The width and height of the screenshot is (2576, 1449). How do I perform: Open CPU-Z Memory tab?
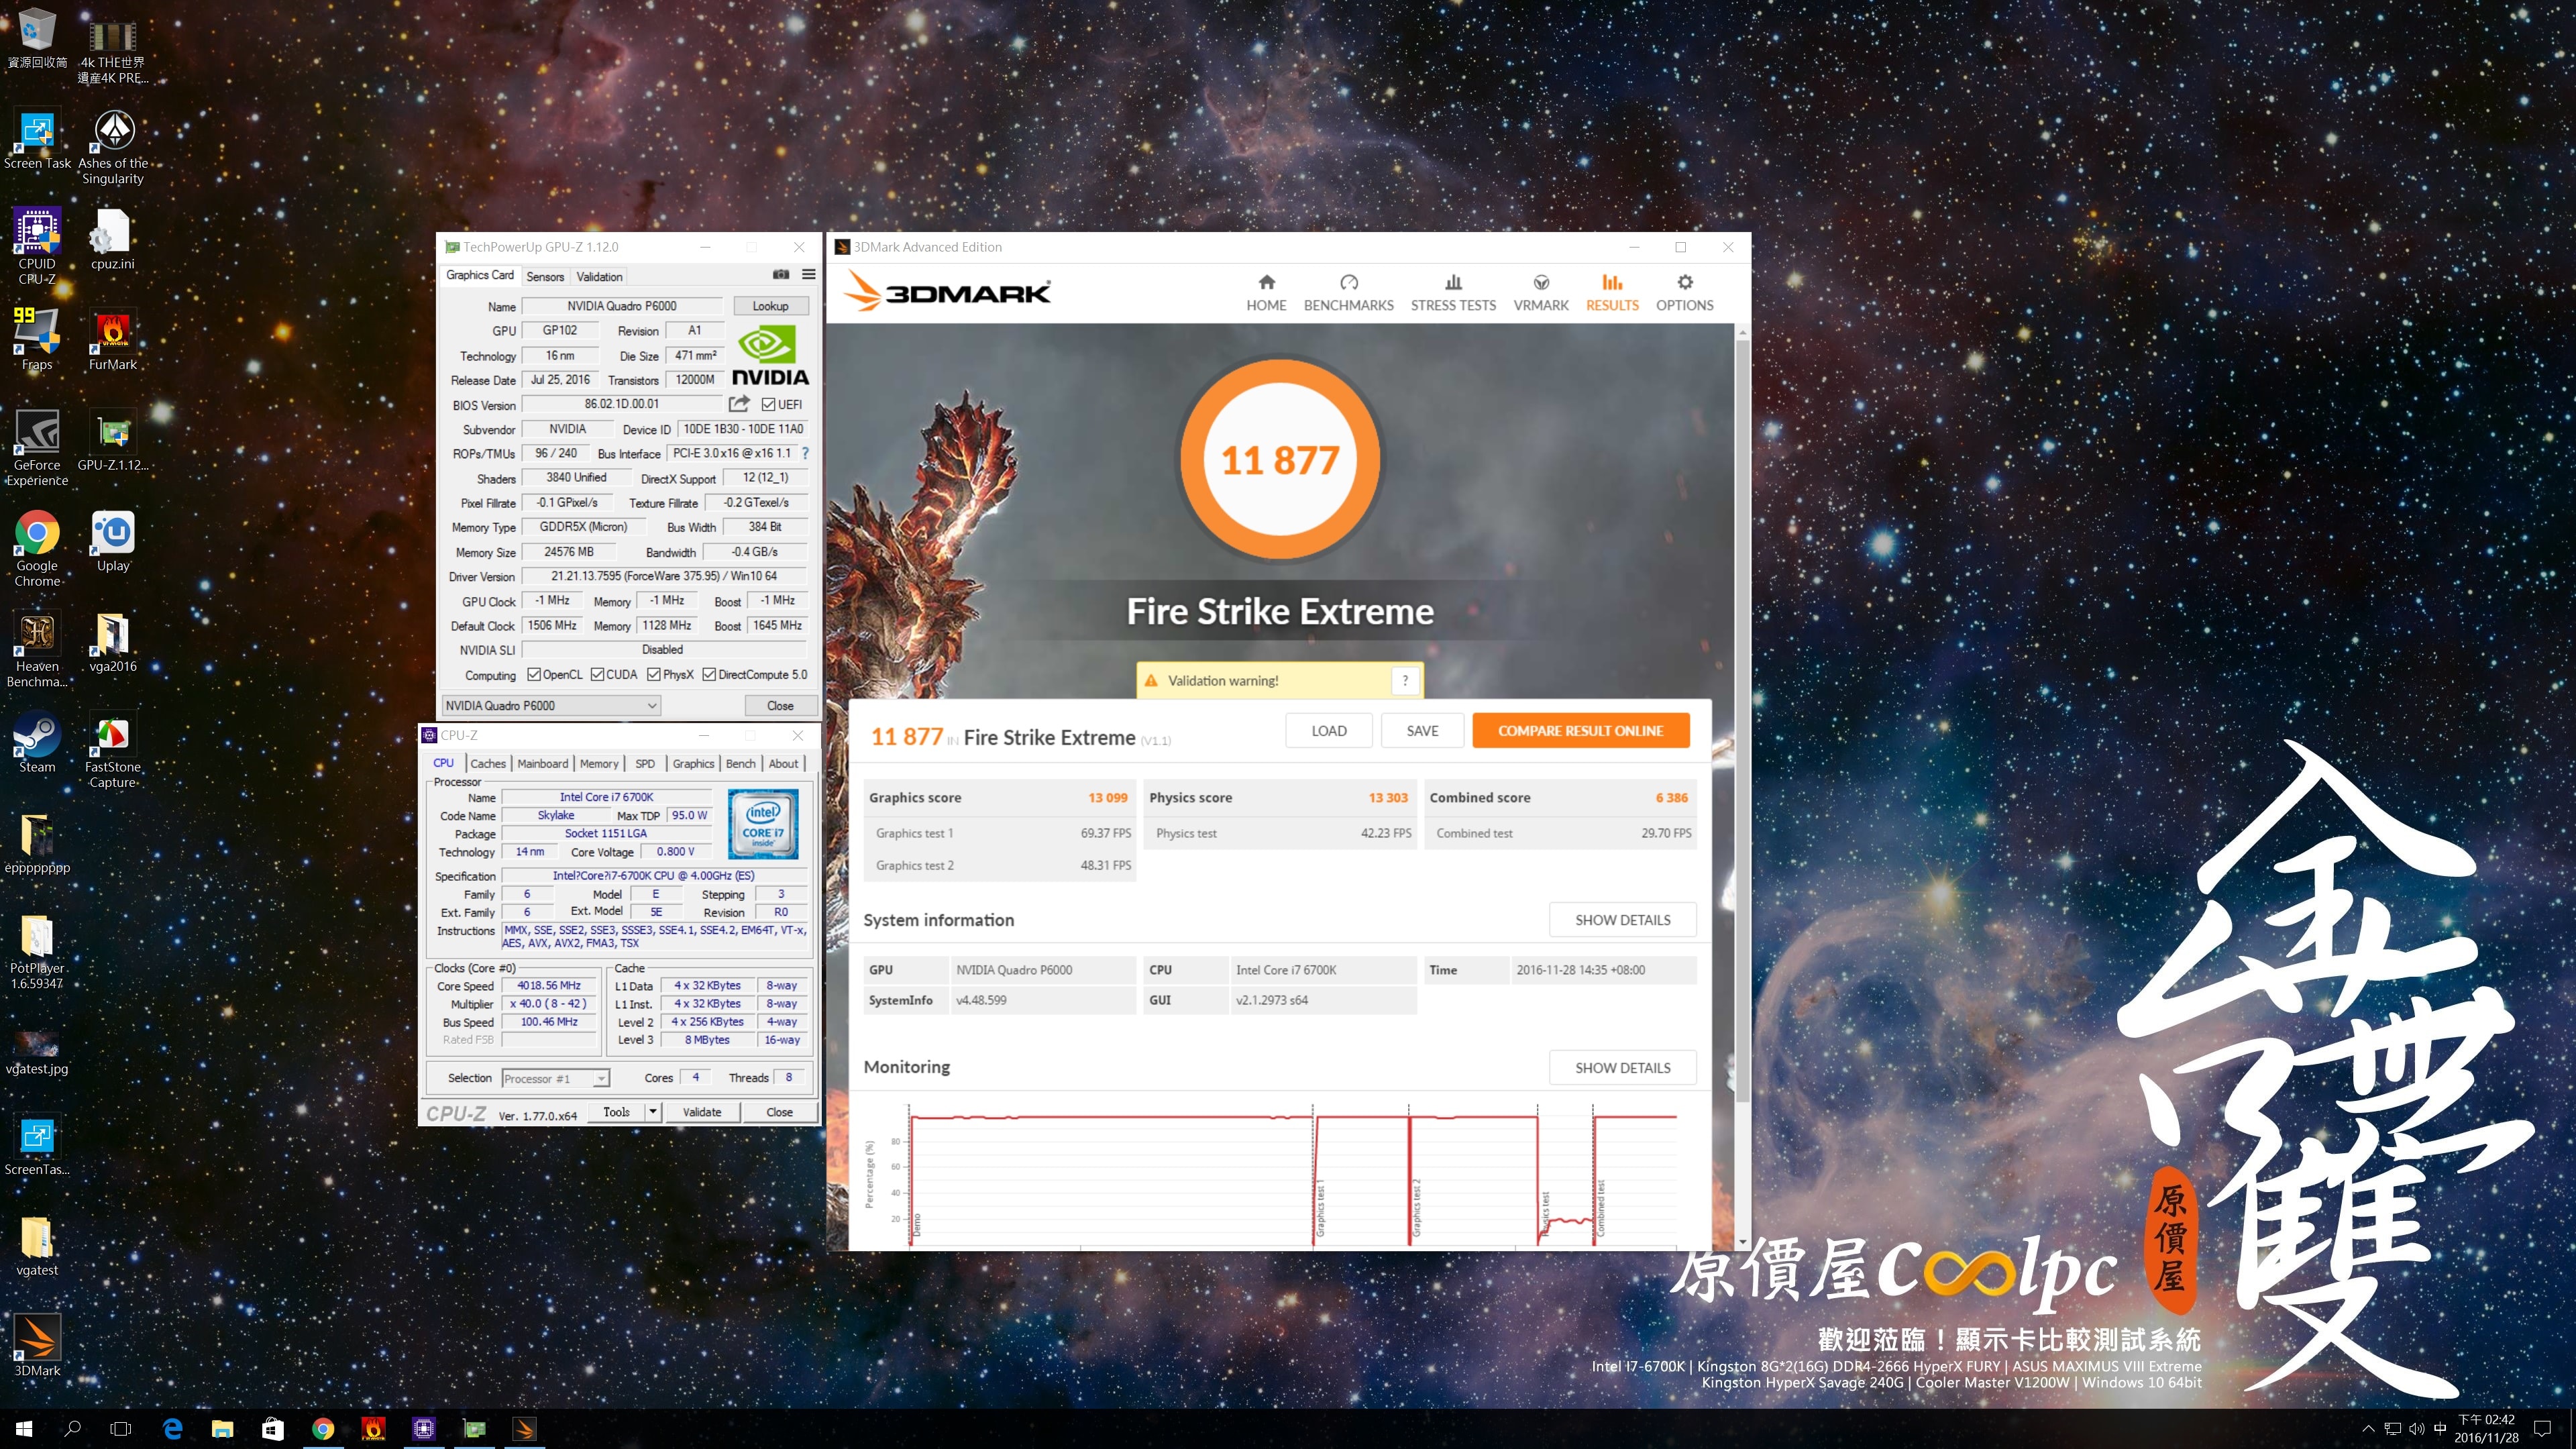[599, 763]
